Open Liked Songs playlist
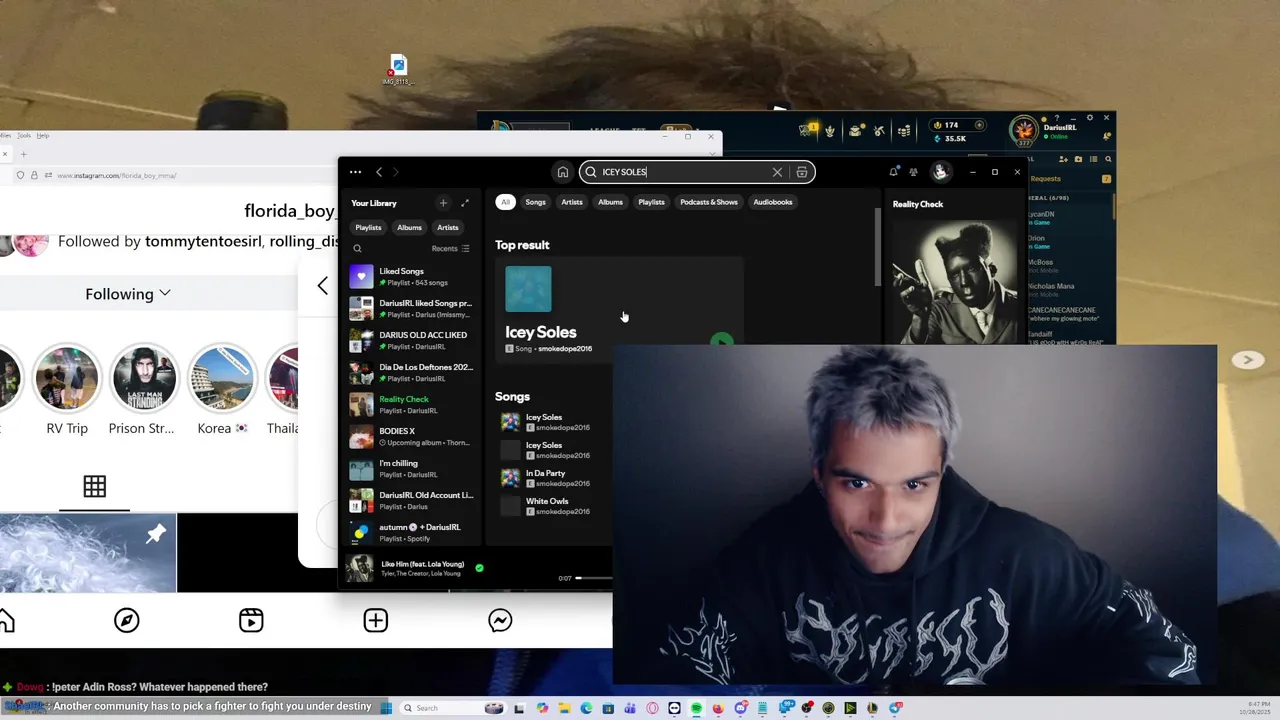The width and height of the screenshot is (1280, 720). [410, 277]
